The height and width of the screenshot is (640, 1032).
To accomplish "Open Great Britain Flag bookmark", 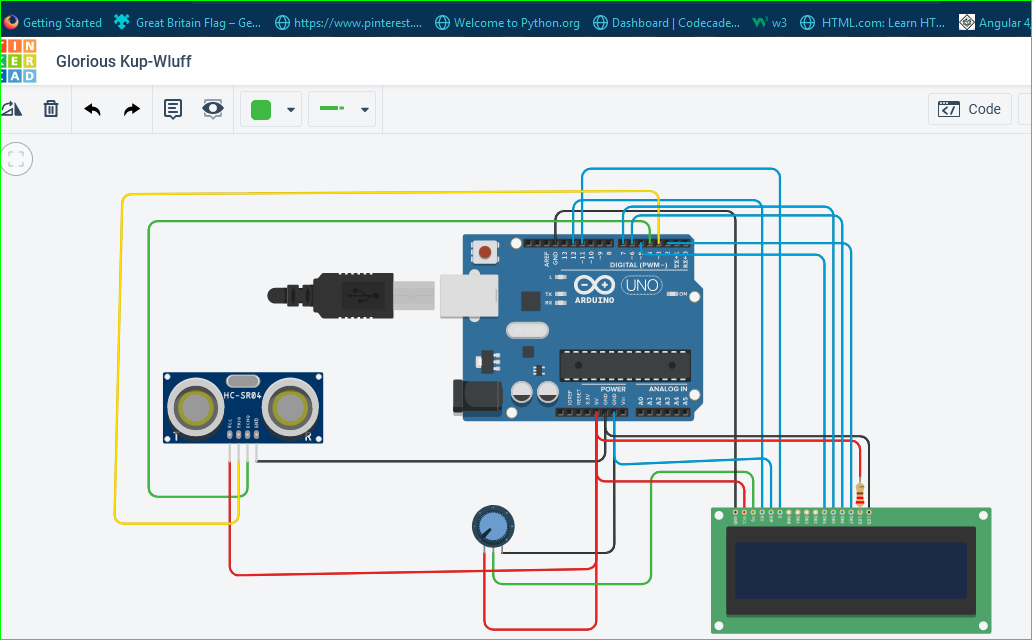I will (x=188, y=22).
